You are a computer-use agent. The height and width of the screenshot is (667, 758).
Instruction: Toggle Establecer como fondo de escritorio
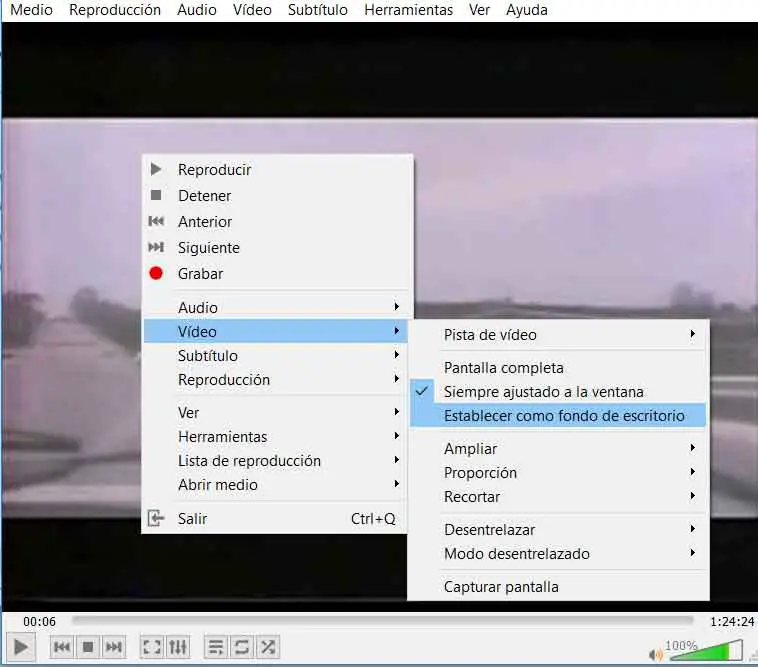pos(558,415)
